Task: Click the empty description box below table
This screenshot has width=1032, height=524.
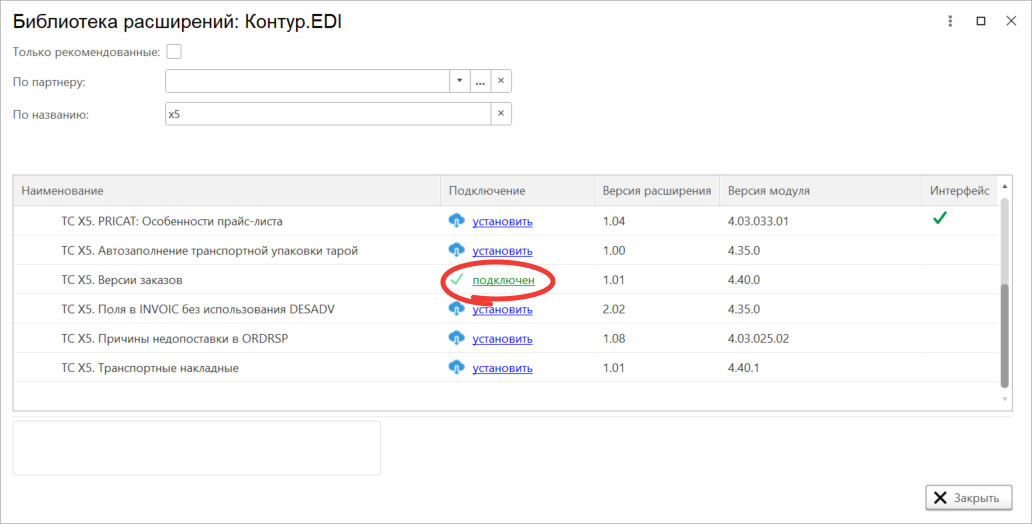Action: click(197, 448)
